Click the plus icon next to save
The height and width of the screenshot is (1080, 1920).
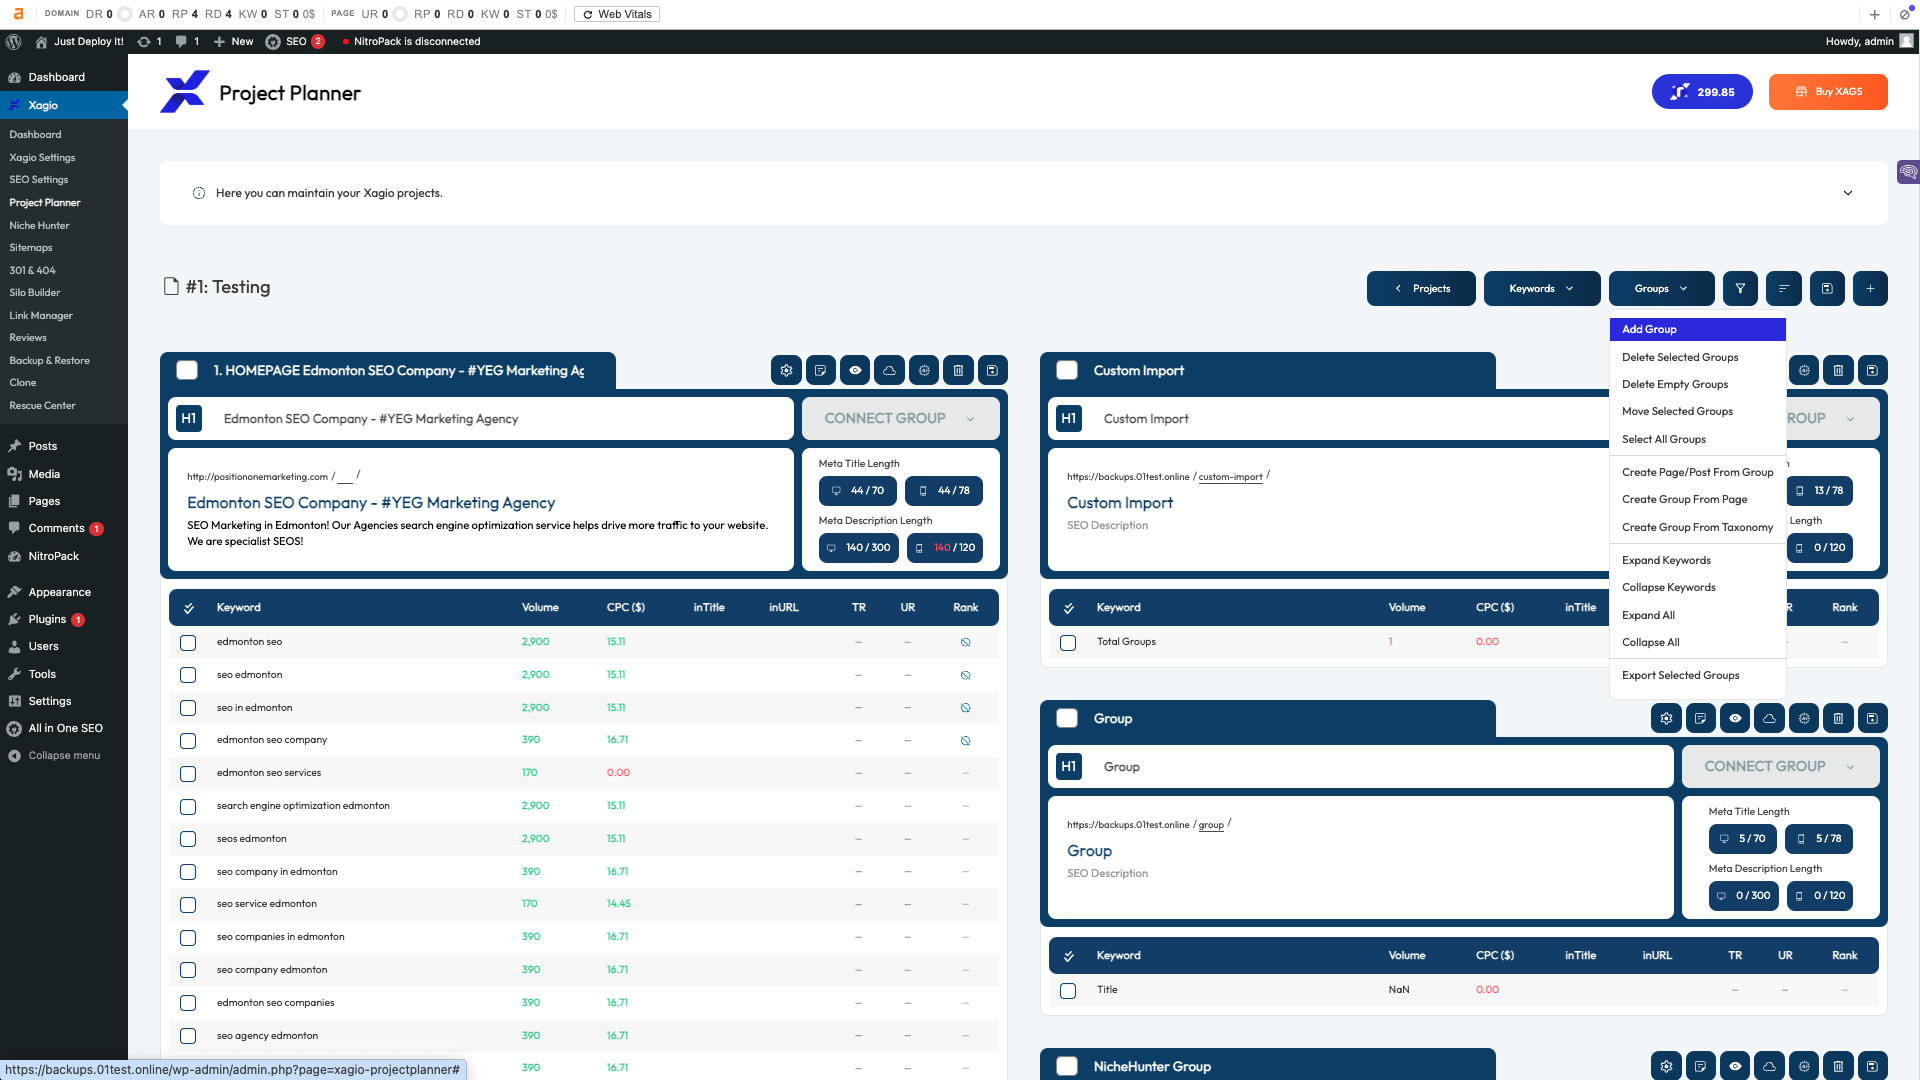[1870, 288]
